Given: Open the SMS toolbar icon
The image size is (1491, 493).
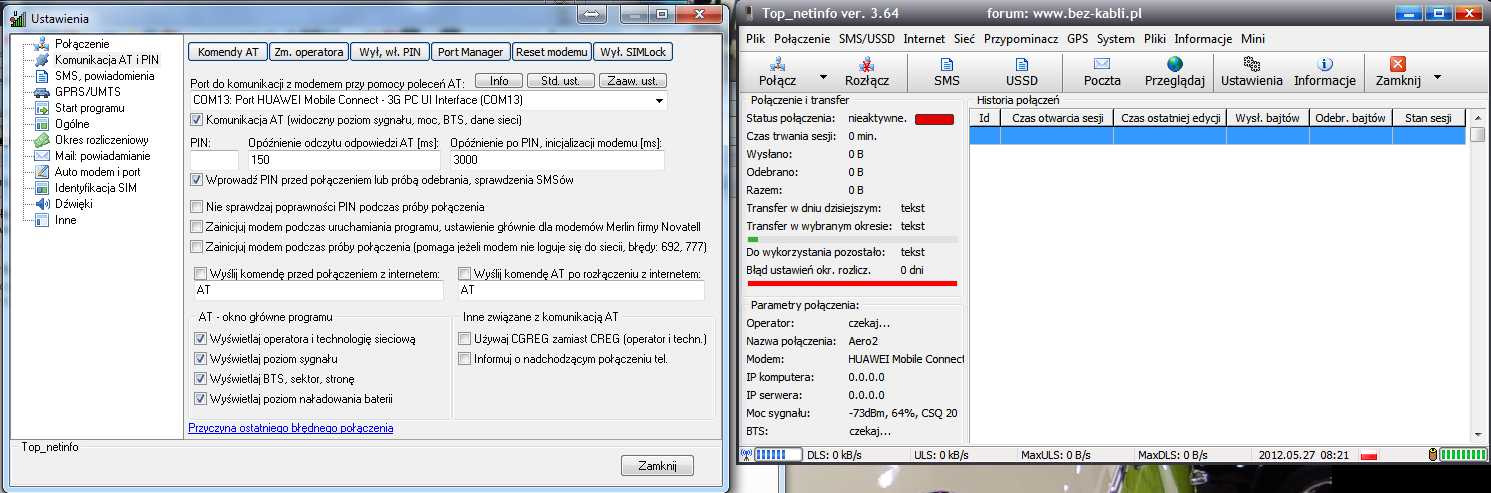Looking at the screenshot, I should [946, 64].
